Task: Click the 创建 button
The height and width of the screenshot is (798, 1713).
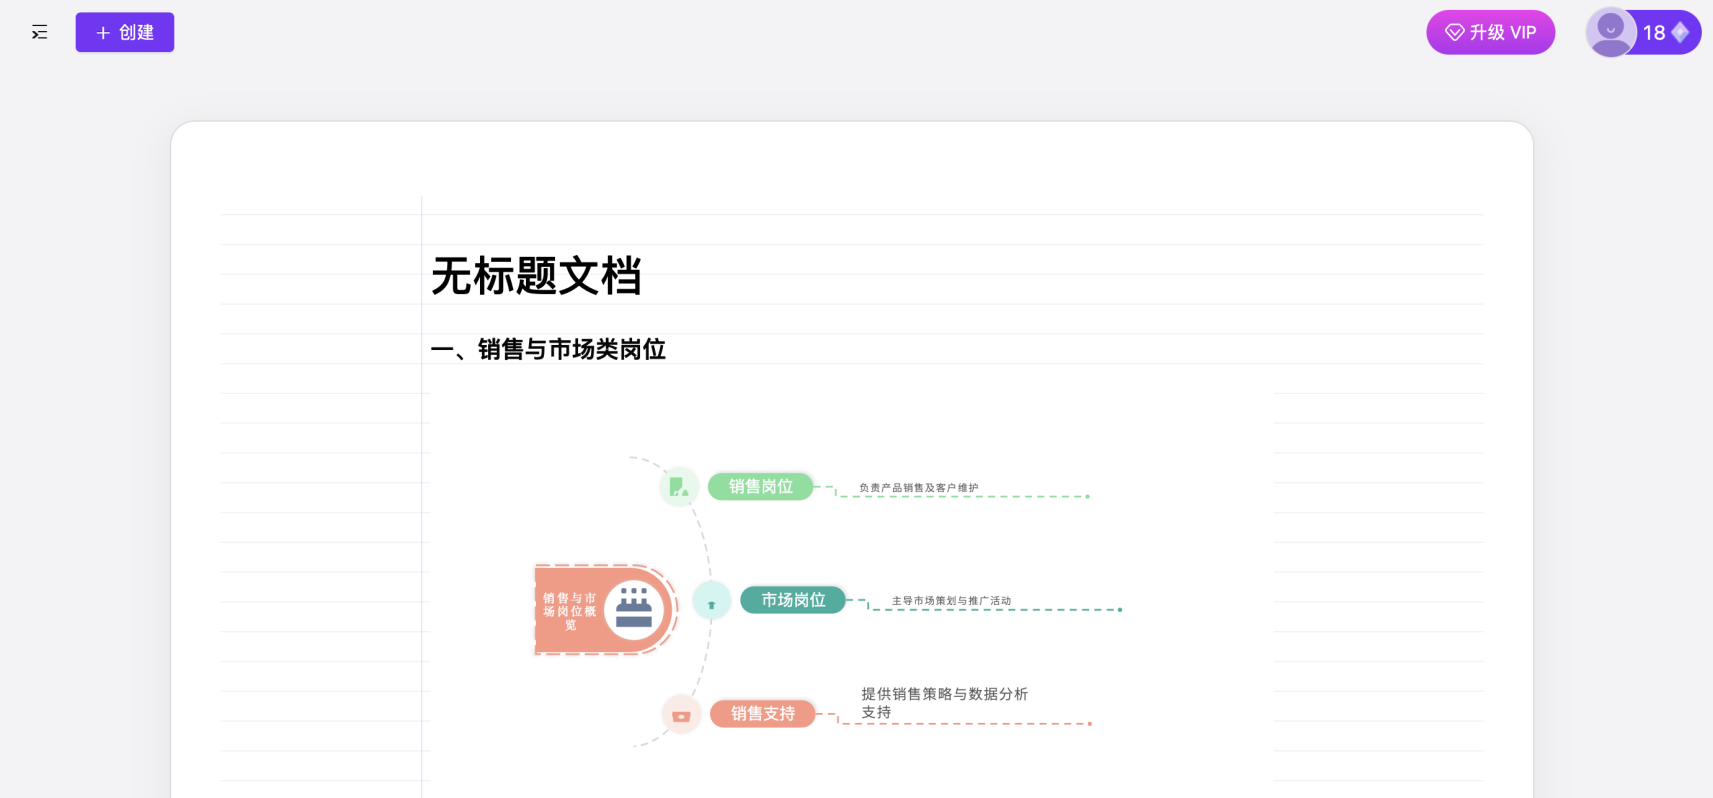Action: pyautogui.click(x=125, y=33)
